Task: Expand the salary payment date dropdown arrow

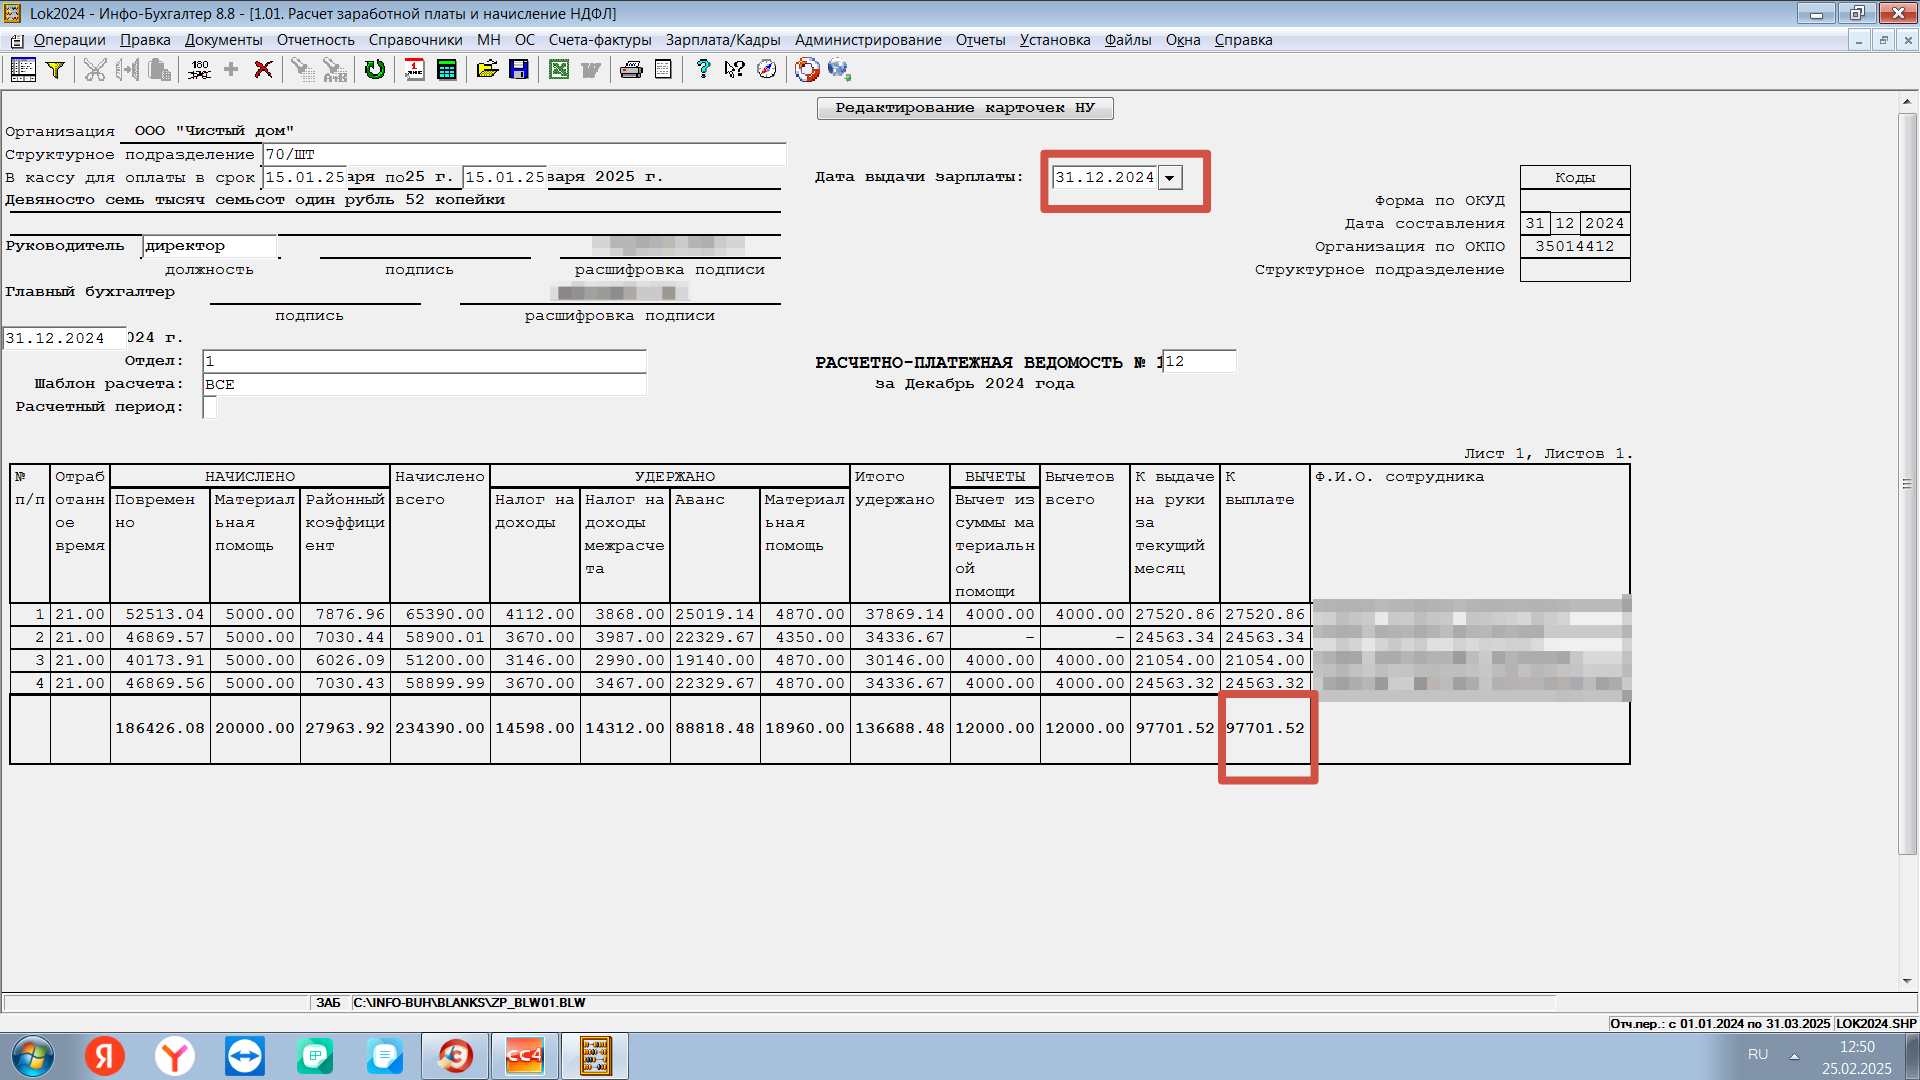Action: [x=1169, y=178]
